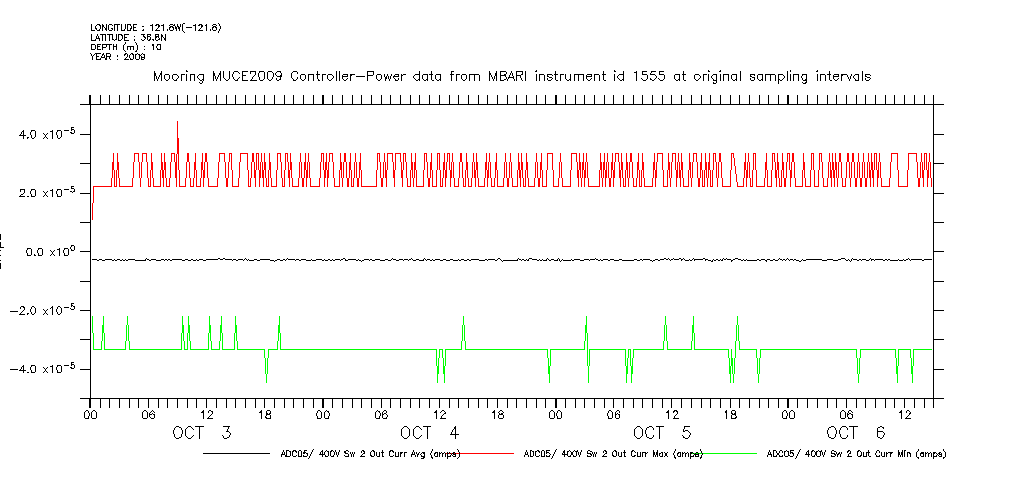The image size is (1009, 504).
Task: Click the -4.0 x10⁻⁵ y-axis label
Action: click(48, 369)
